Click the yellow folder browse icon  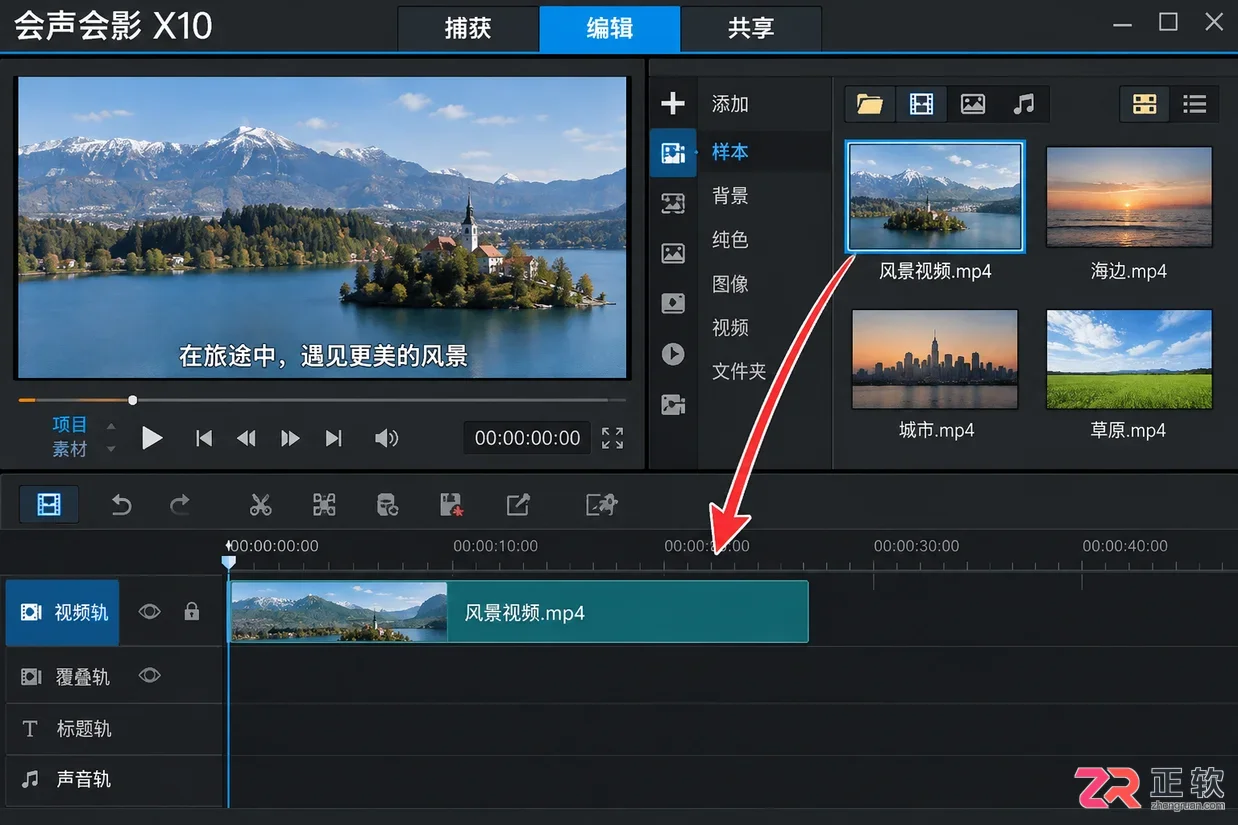870,103
